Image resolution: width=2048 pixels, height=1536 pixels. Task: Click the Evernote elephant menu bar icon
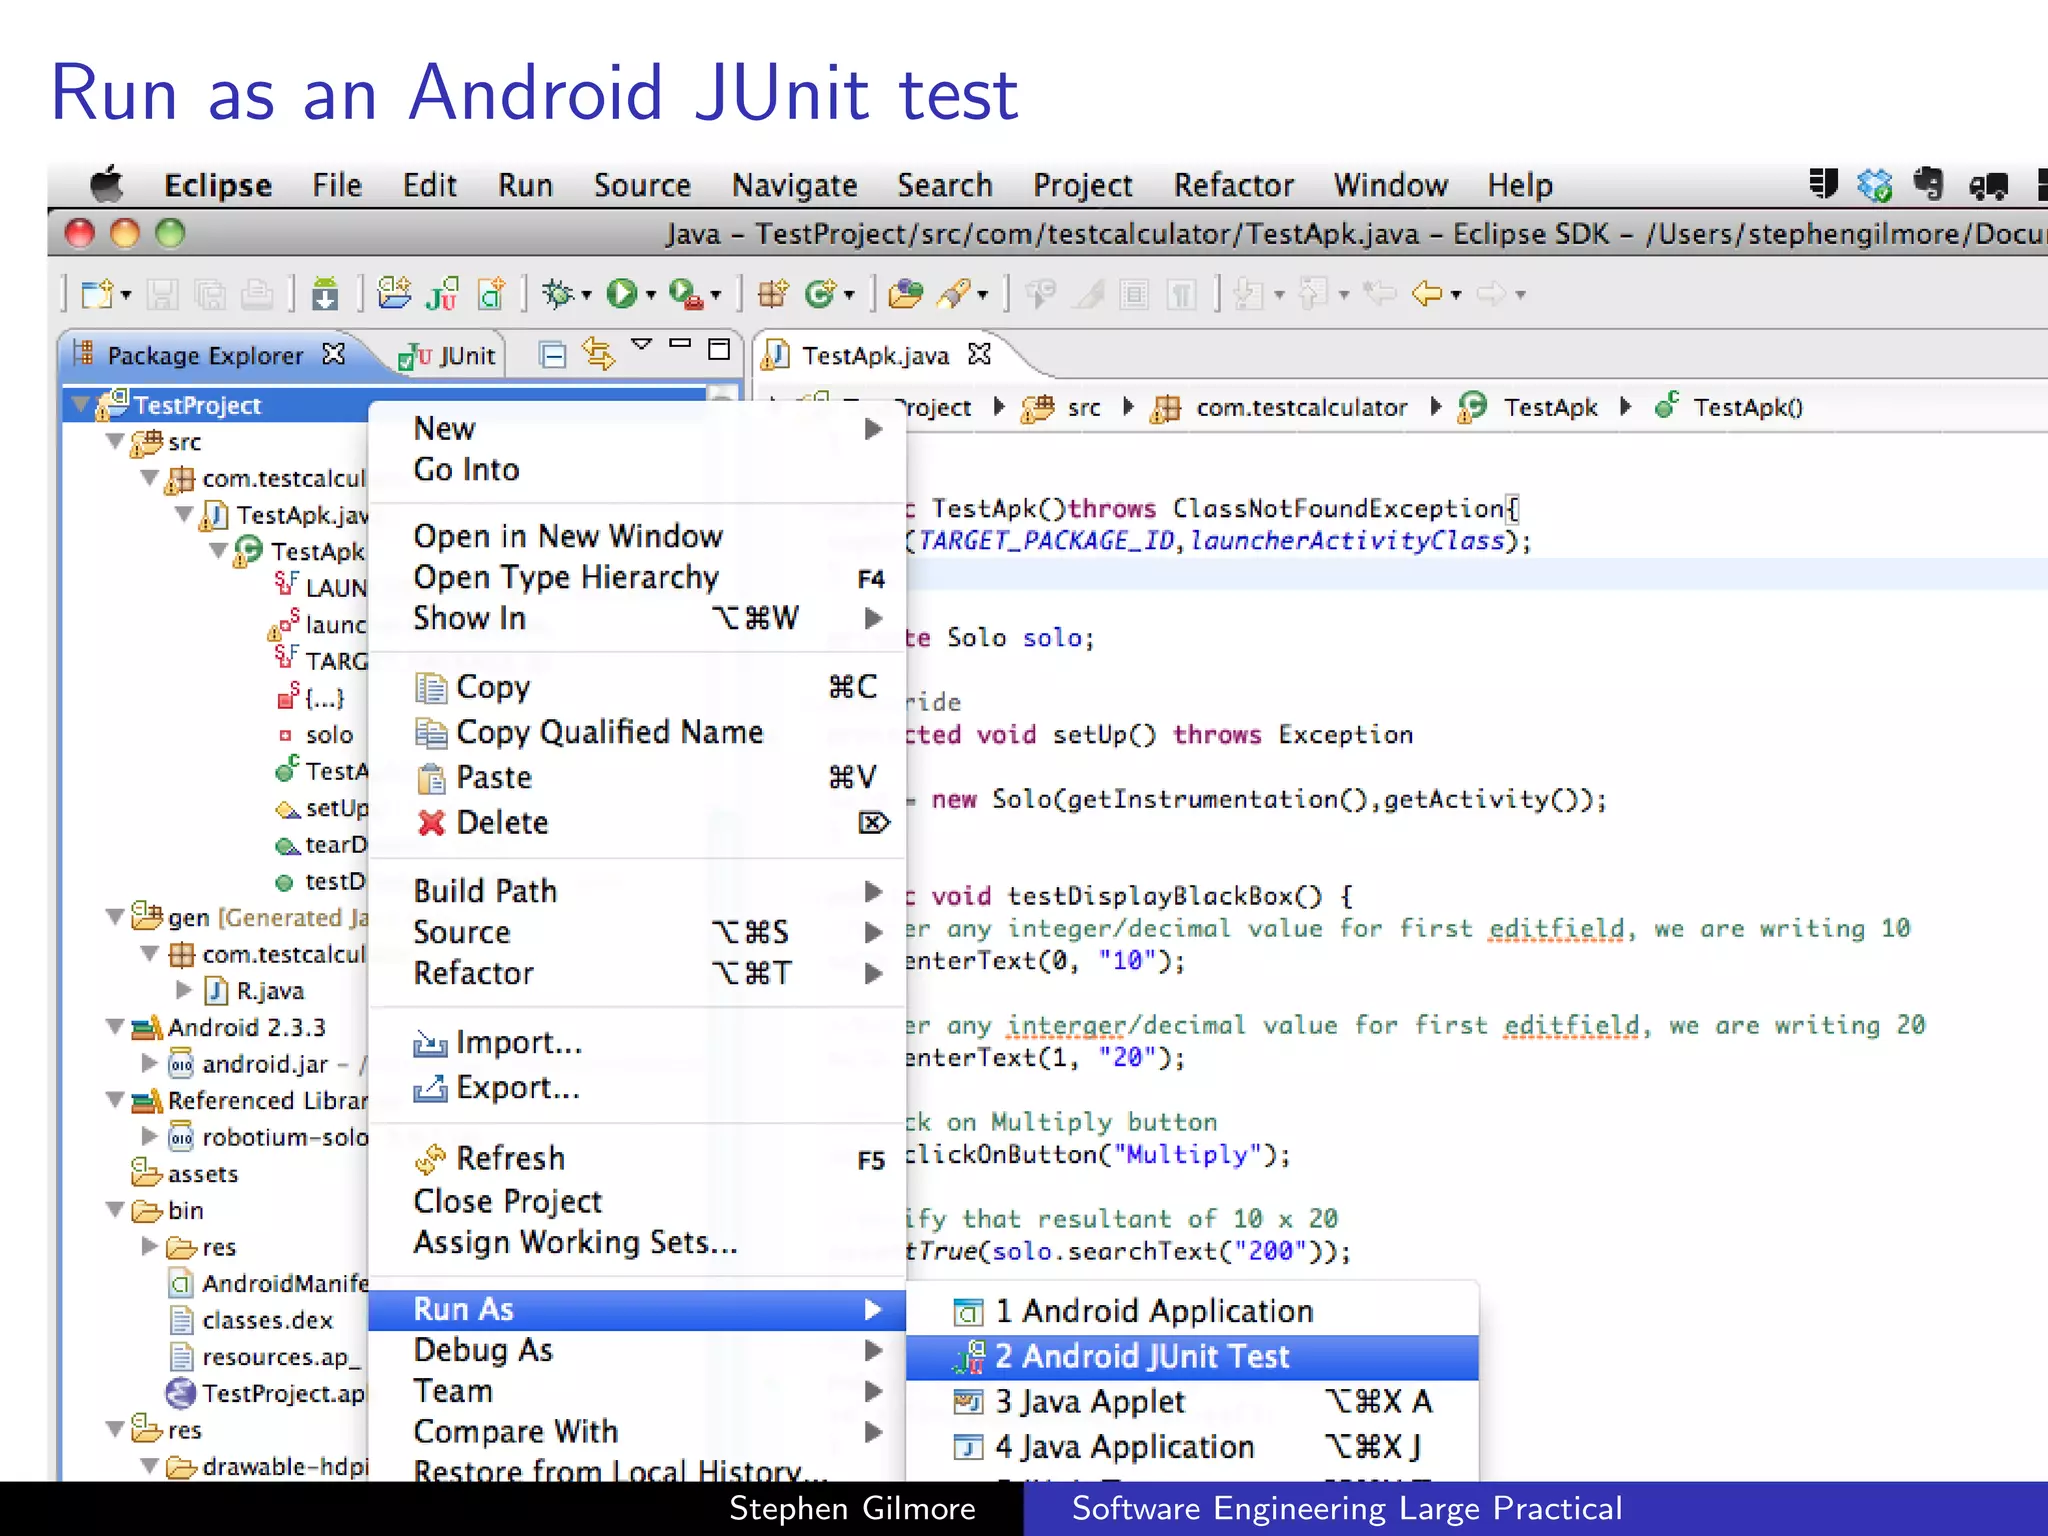click(x=1929, y=184)
